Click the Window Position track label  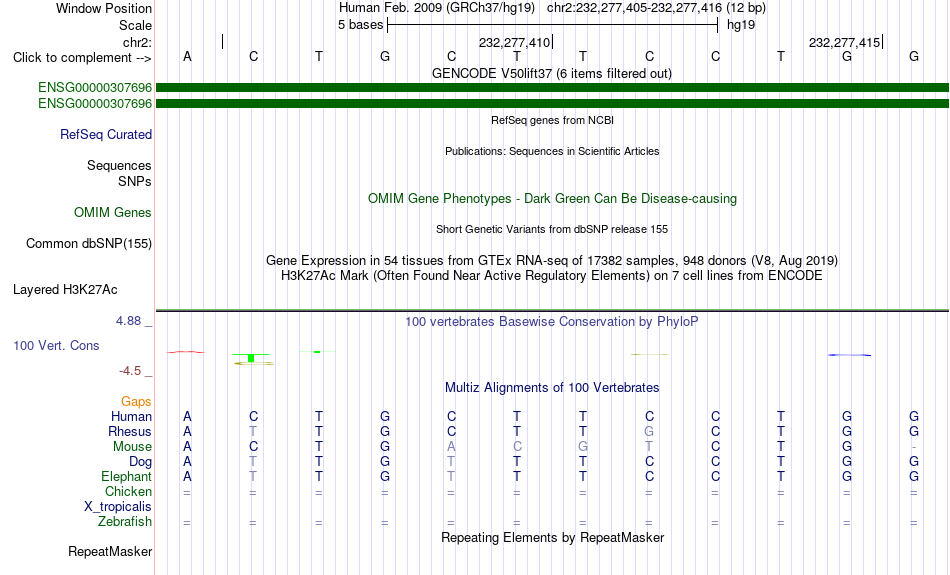104,8
